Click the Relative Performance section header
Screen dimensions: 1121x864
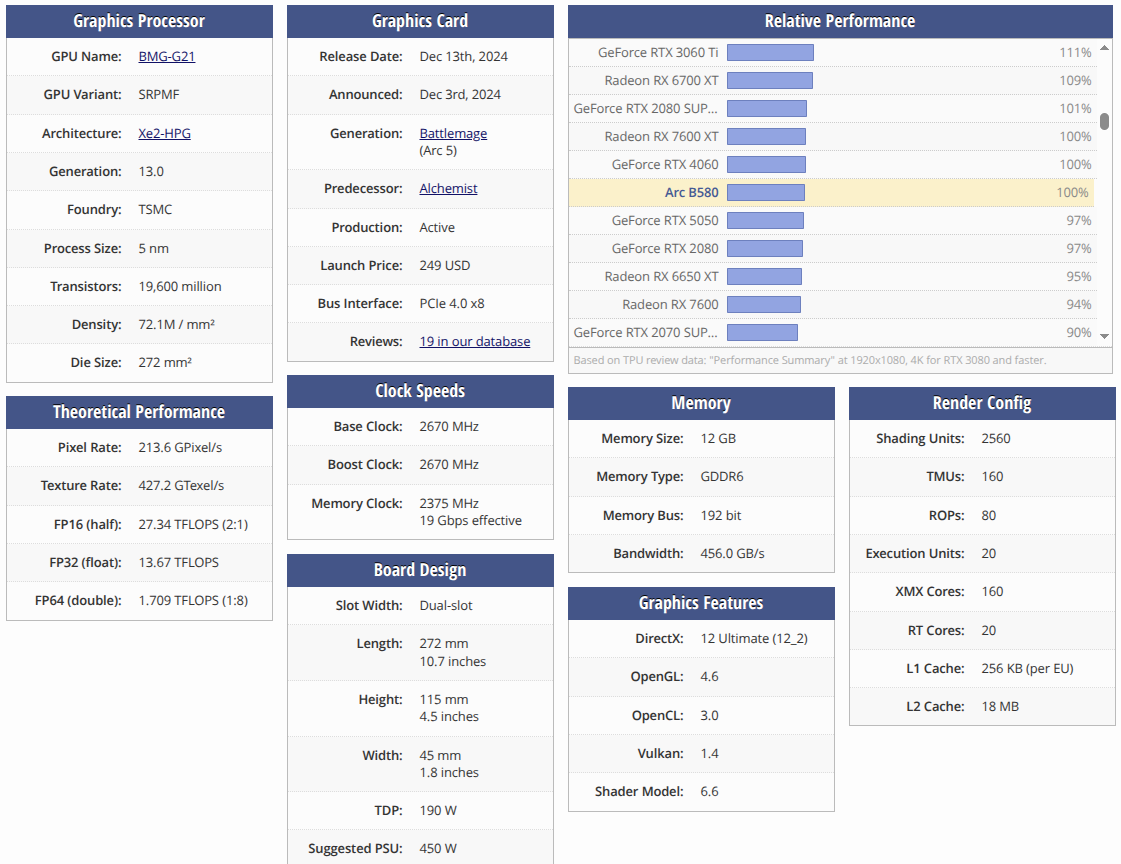point(840,21)
